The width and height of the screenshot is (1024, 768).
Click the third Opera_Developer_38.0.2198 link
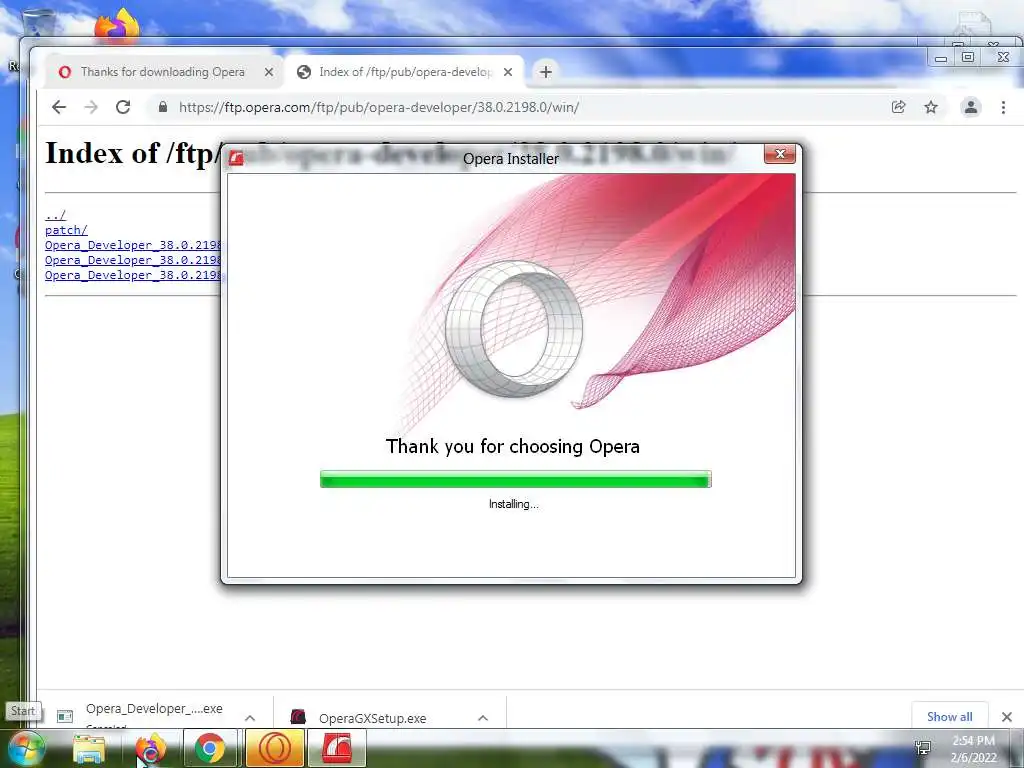[x=133, y=275]
